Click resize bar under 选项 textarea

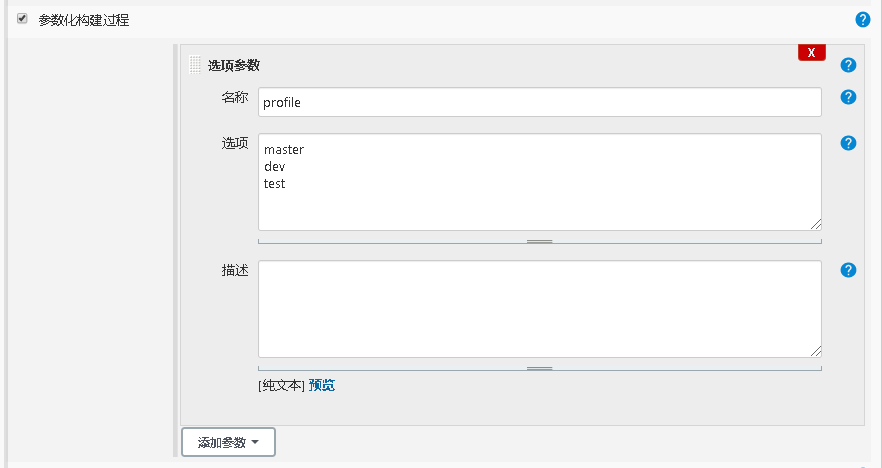coord(539,241)
